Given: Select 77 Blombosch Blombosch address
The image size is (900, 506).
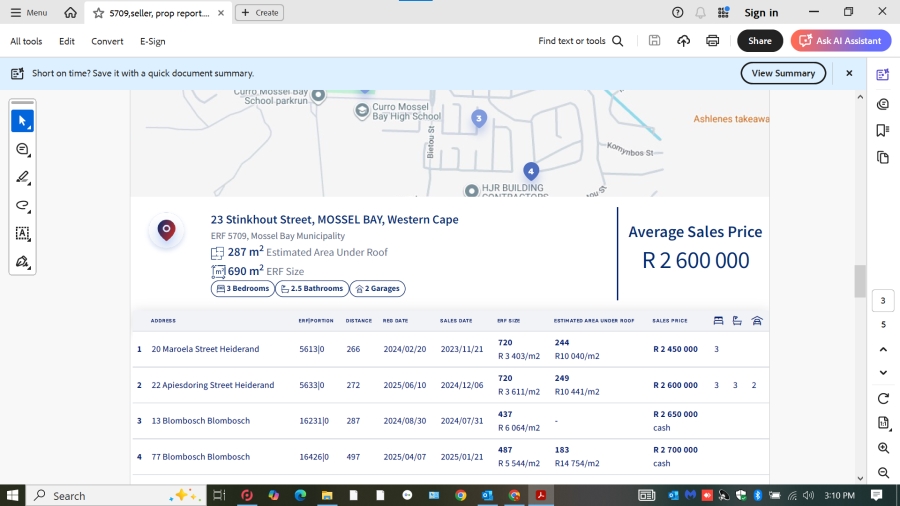Looking at the screenshot, I should [x=200, y=457].
